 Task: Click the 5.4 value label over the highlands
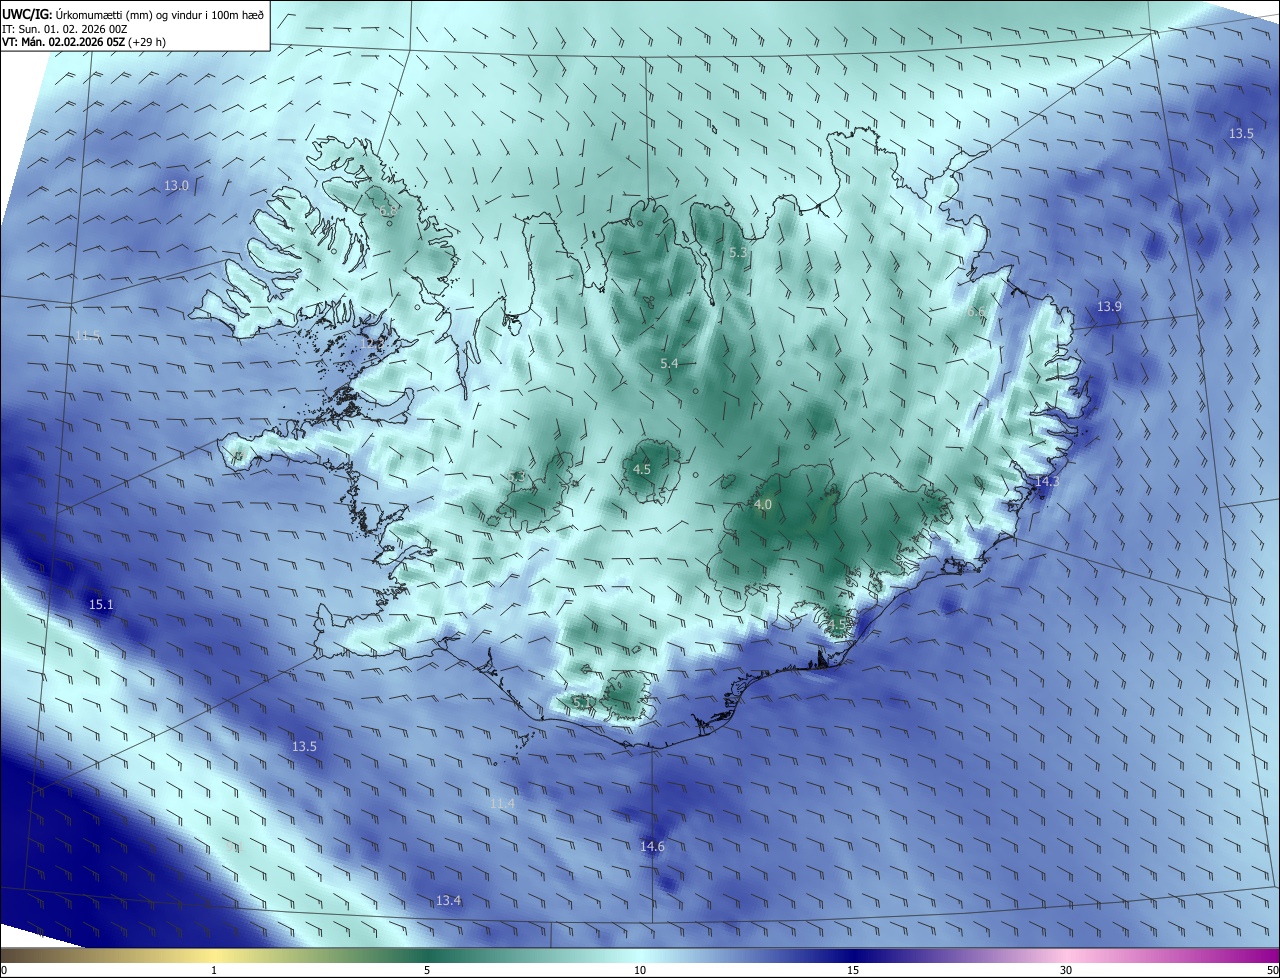pos(669,363)
